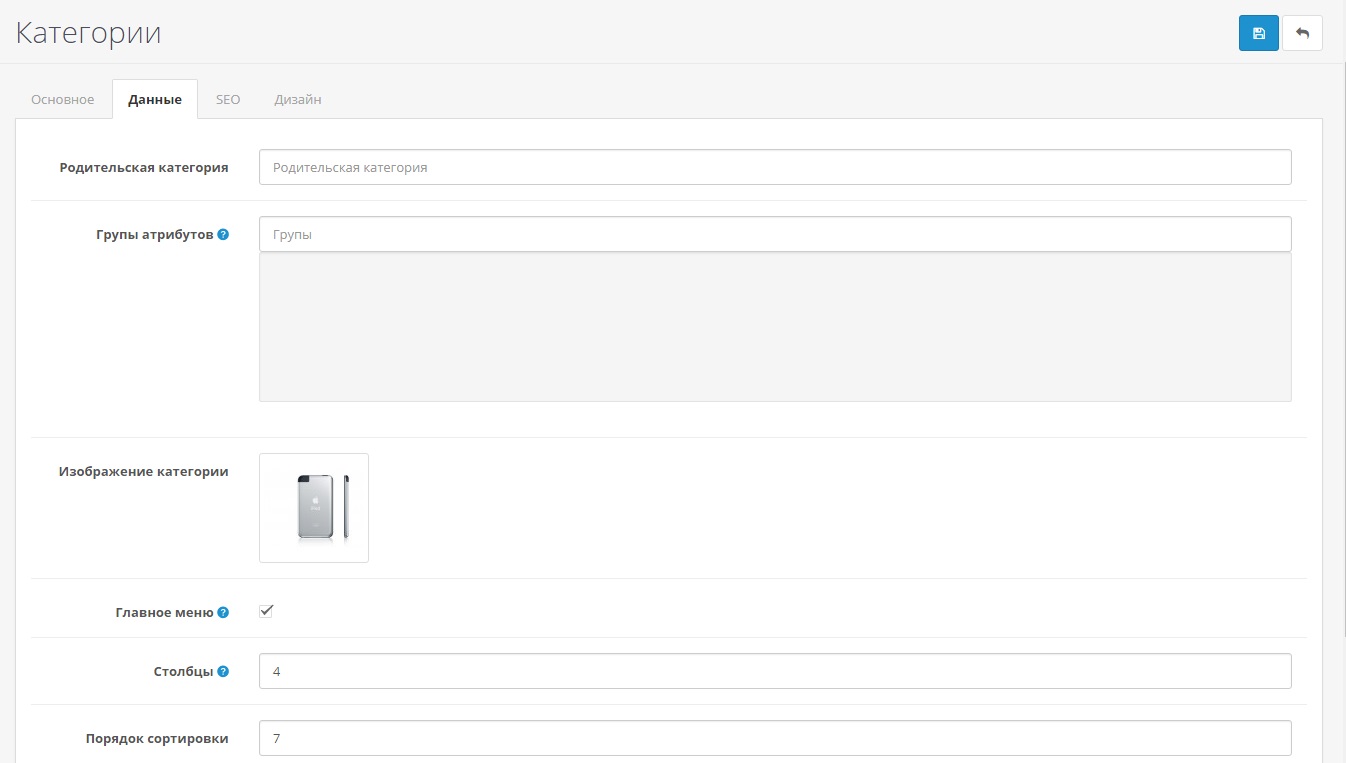Click the category image thumbnail
The height and width of the screenshot is (763, 1346).
[x=314, y=508]
